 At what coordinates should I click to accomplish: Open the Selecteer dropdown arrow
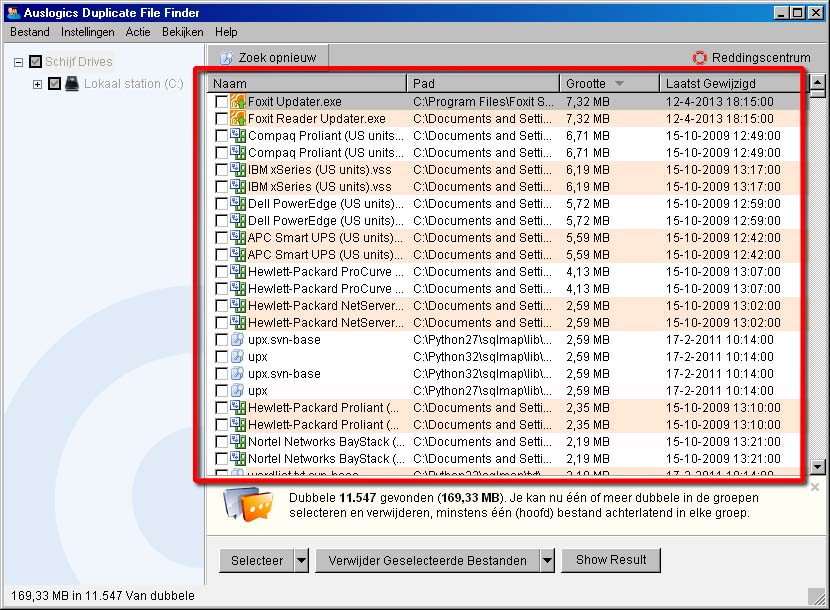click(x=301, y=560)
